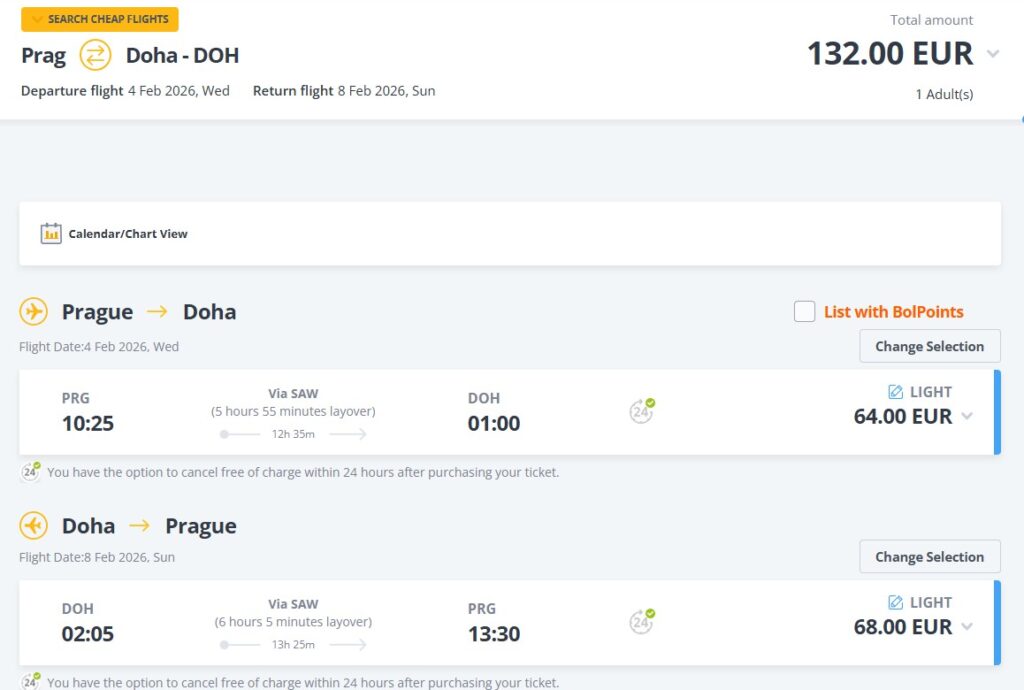Open the Calendar/Chart View icon
This screenshot has width=1024, height=690.
point(51,233)
